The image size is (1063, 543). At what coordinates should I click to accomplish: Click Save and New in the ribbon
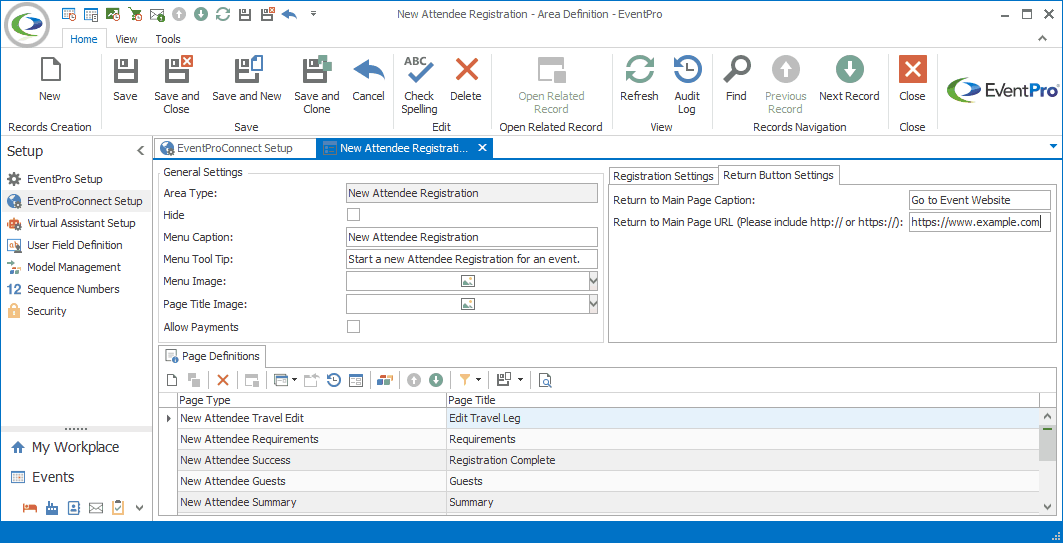247,79
